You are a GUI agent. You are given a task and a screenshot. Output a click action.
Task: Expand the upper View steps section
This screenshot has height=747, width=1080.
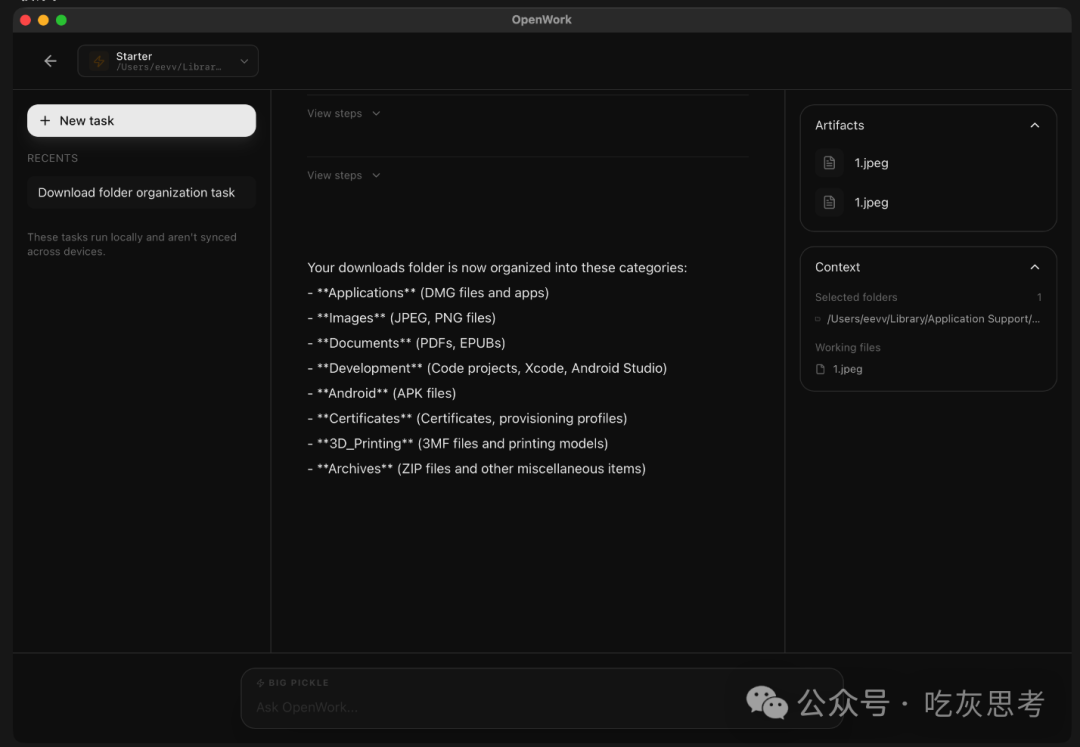(344, 114)
